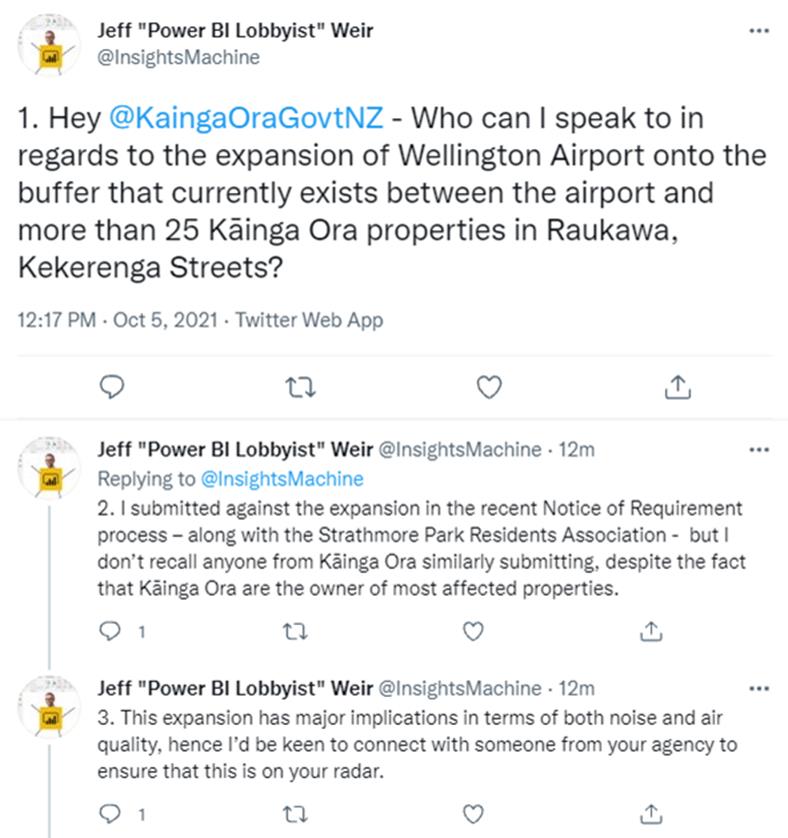This screenshot has height=838, width=788.
Task: Reply to tweet about Notice of Requirement
Action: [x=112, y=631]
